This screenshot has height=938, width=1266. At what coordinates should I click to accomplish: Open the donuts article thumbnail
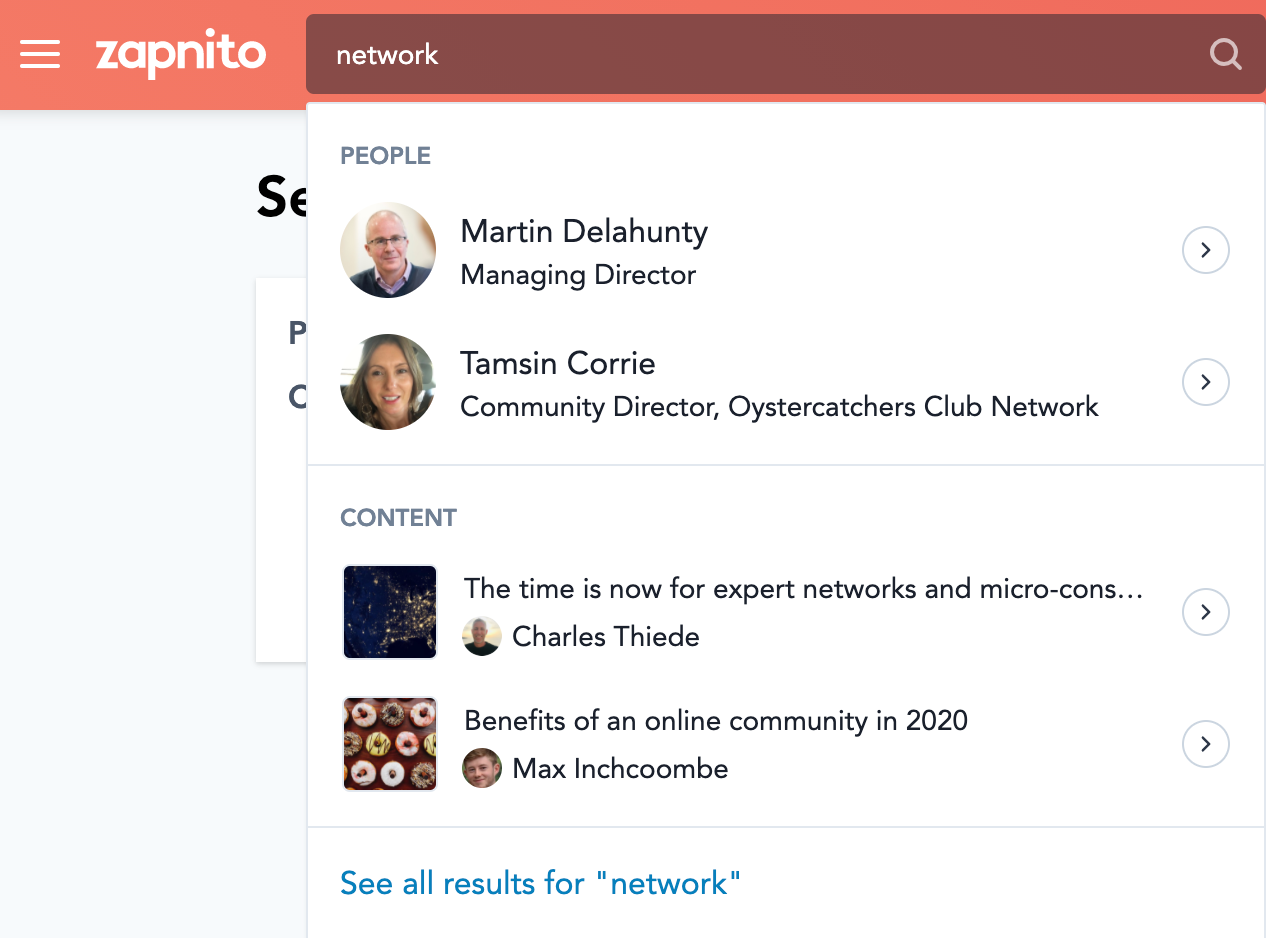[390, 744]
